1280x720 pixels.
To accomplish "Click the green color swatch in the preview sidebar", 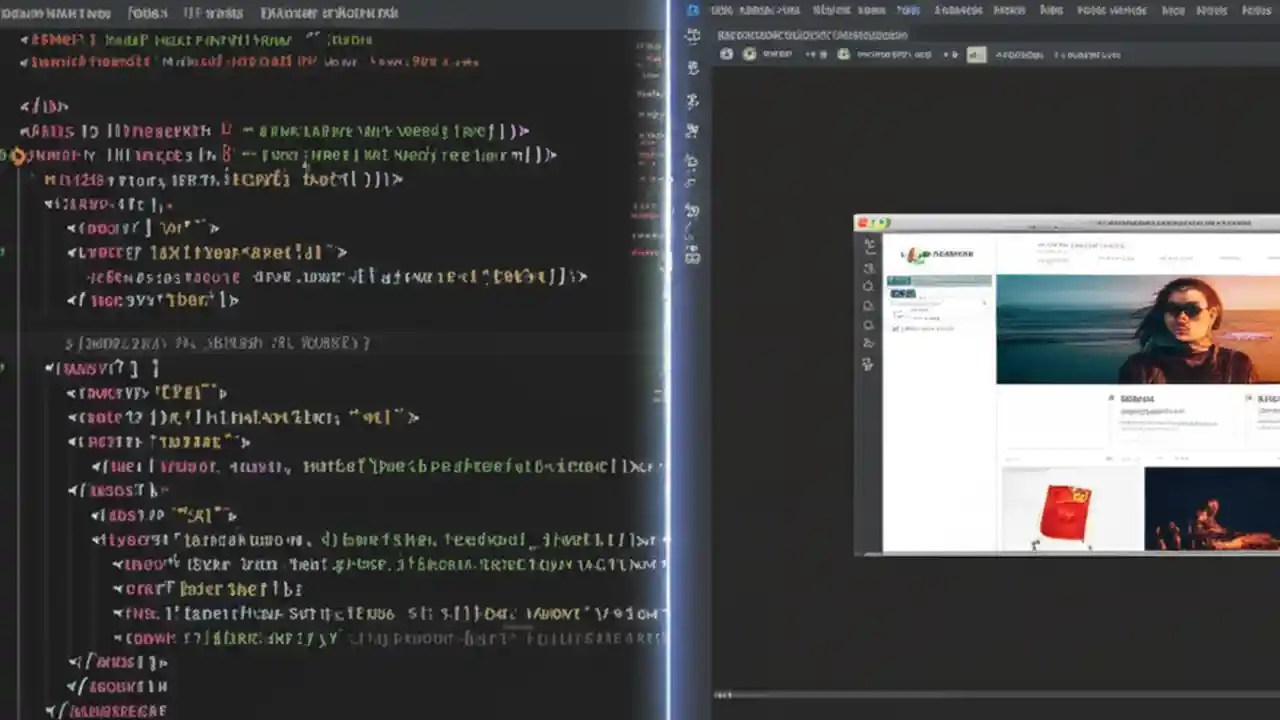I will coord(903,293).
